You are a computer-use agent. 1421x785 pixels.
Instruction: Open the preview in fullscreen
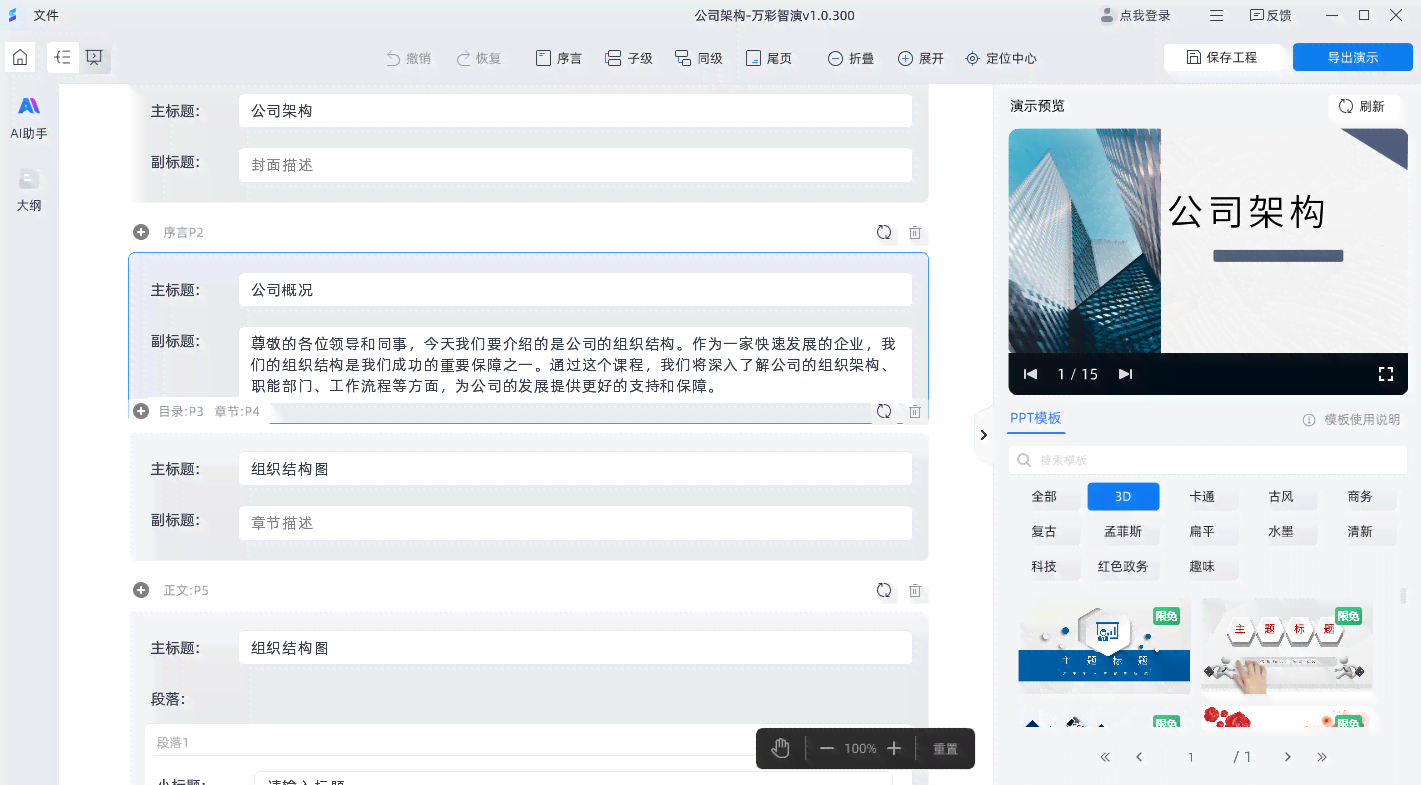coord(1386,374)
